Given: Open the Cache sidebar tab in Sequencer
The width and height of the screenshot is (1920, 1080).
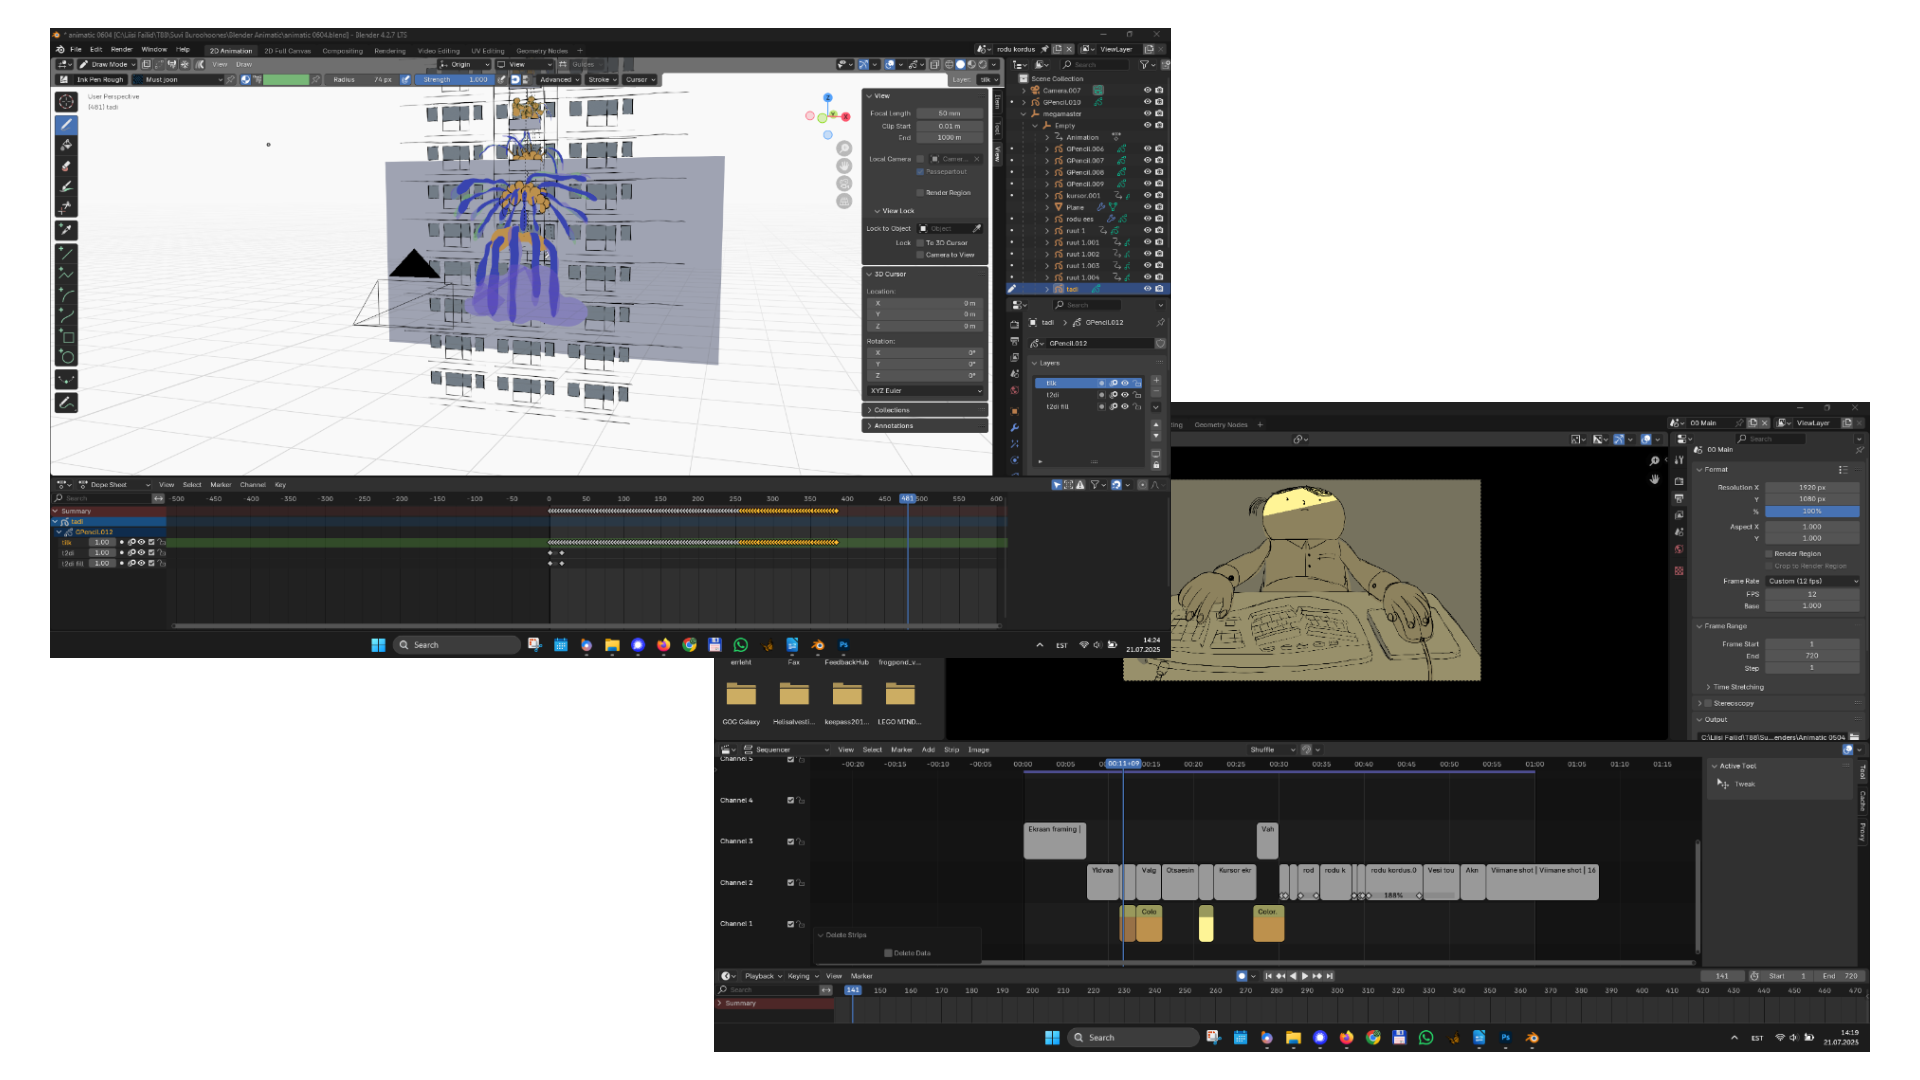Looking at the screenshot, I should point(1862,802).
